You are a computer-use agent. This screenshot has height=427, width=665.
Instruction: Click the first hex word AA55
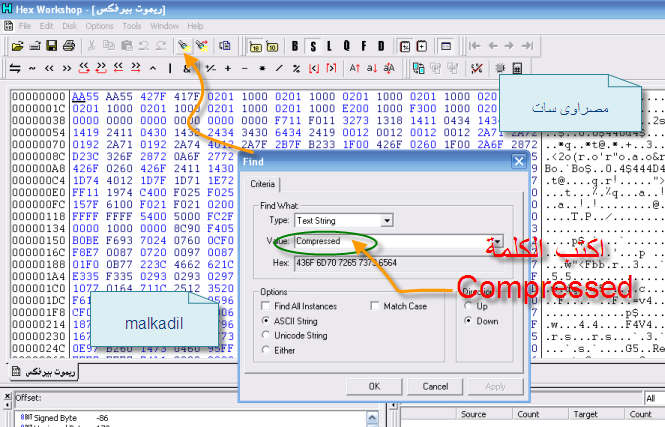(x=85, y=97)
